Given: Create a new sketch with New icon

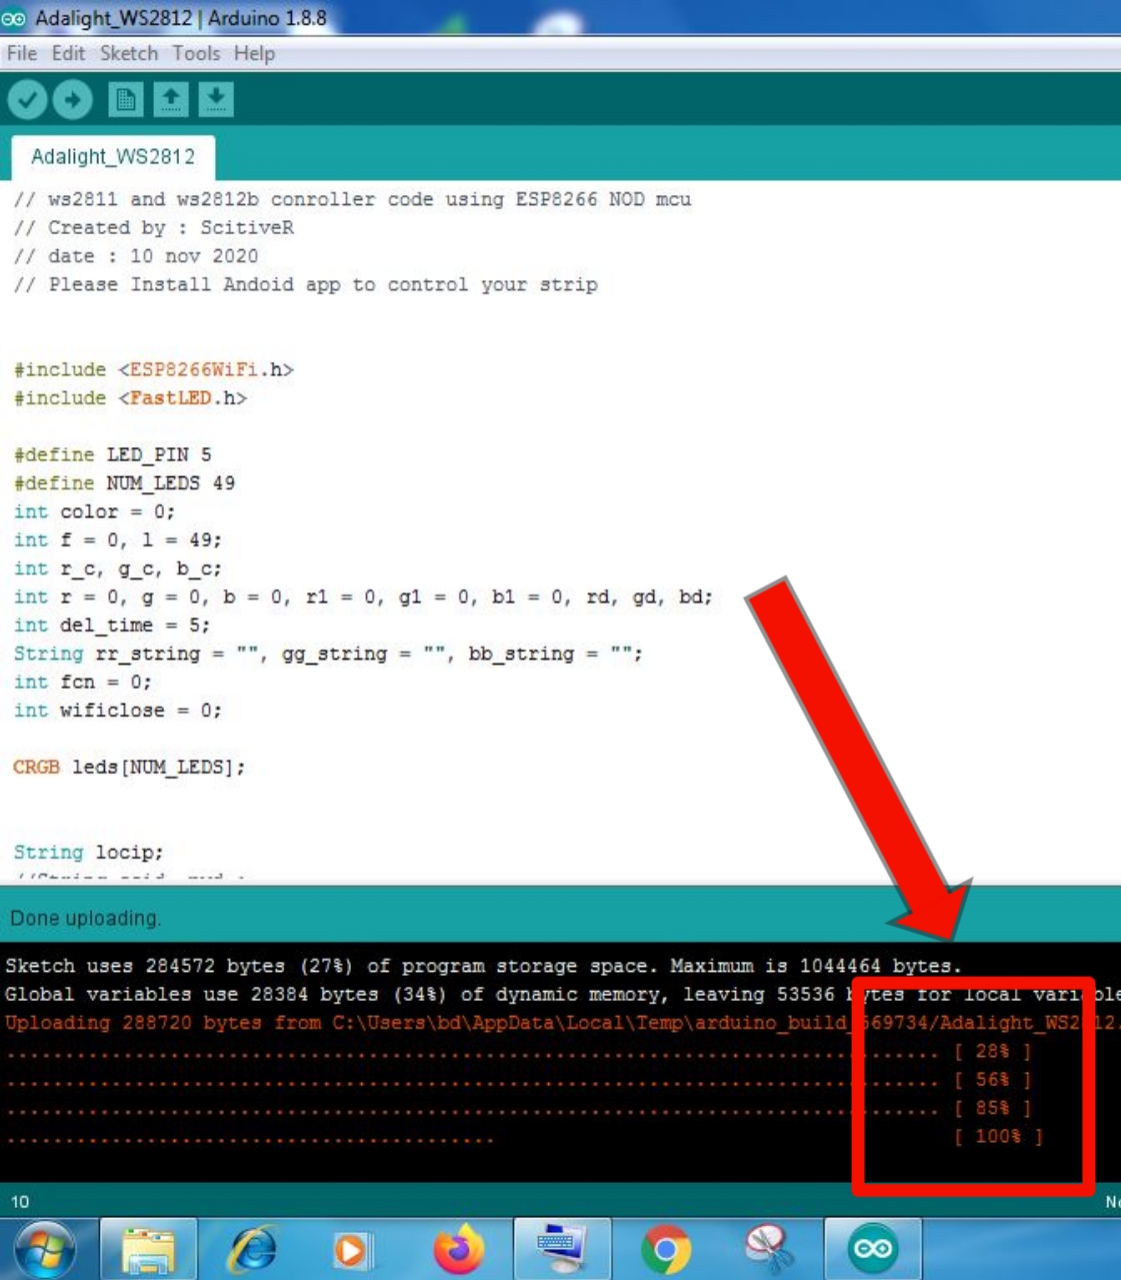Looking at the screenshot, I should click(x=126, y=99).
